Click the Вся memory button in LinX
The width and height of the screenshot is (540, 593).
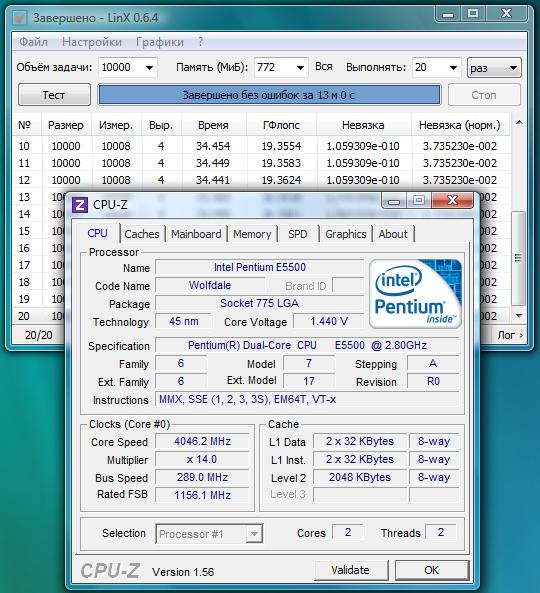(324, 67)
